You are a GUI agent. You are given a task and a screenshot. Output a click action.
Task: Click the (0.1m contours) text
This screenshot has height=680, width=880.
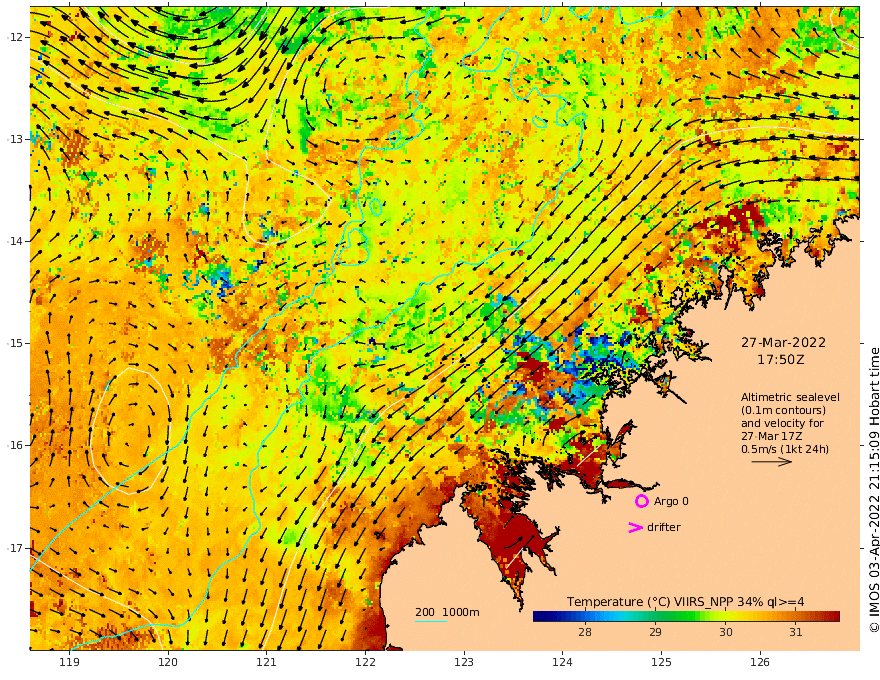[783, 410]
